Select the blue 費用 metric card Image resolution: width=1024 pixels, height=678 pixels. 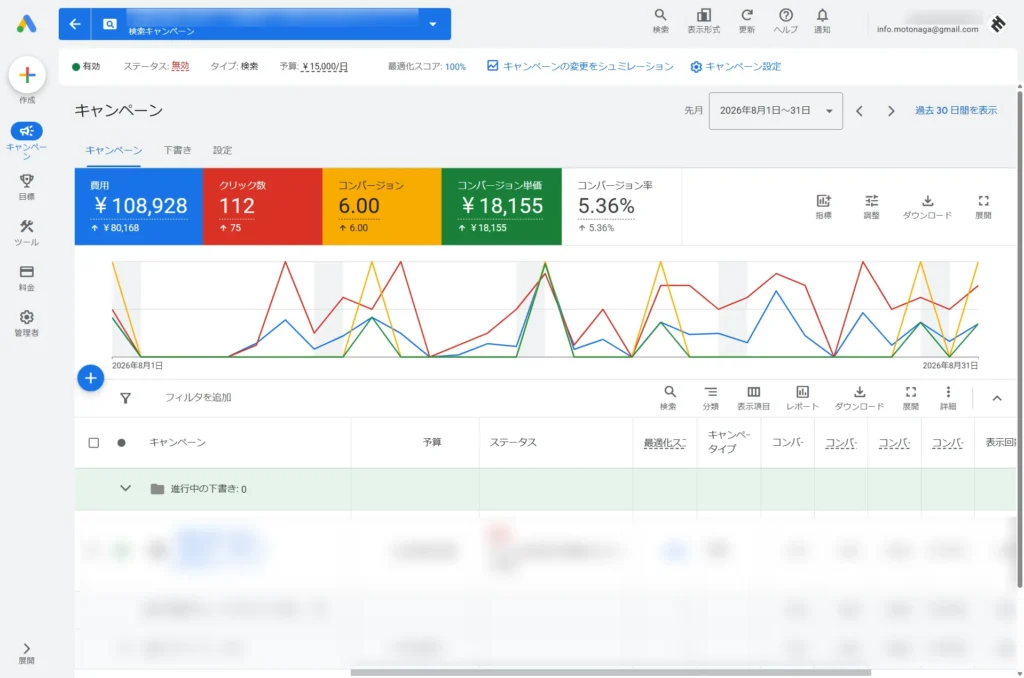(x=138, y=206)
